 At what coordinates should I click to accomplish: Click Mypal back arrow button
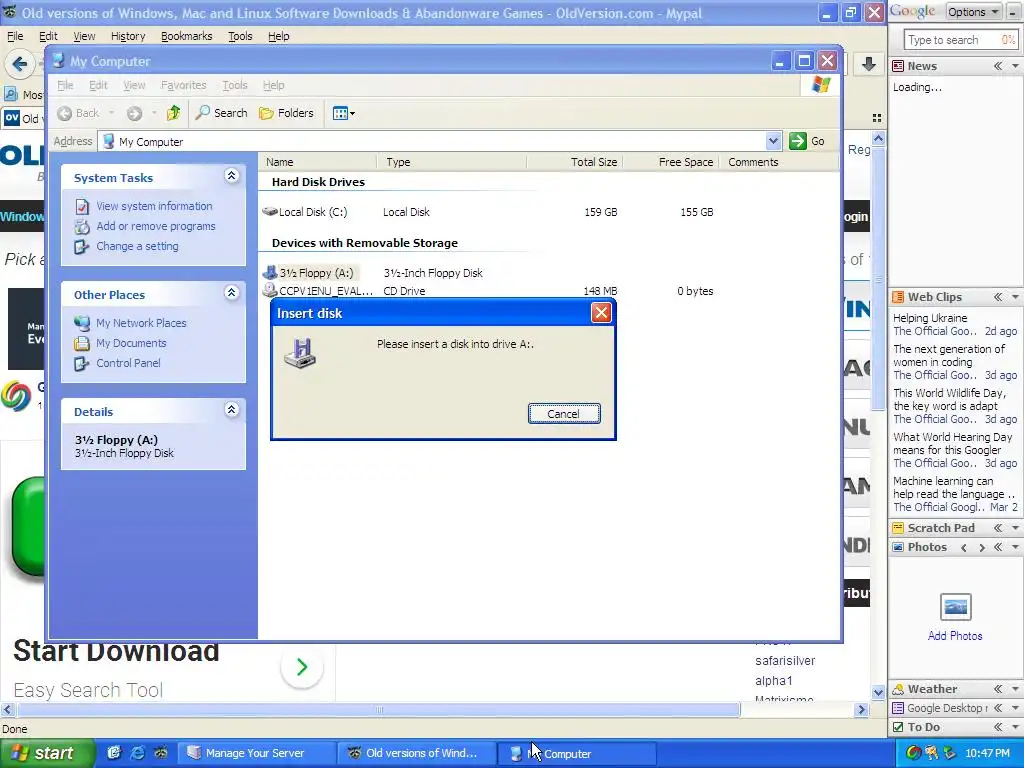click(20, 64)
